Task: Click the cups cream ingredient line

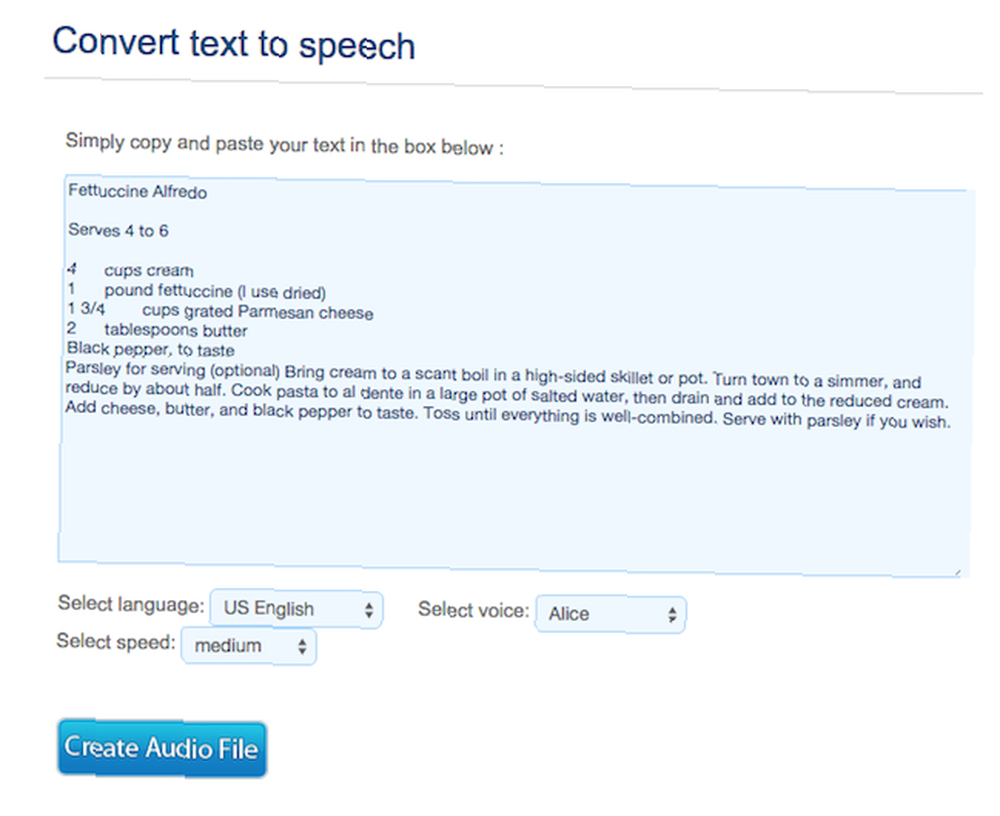Action: 130,270
